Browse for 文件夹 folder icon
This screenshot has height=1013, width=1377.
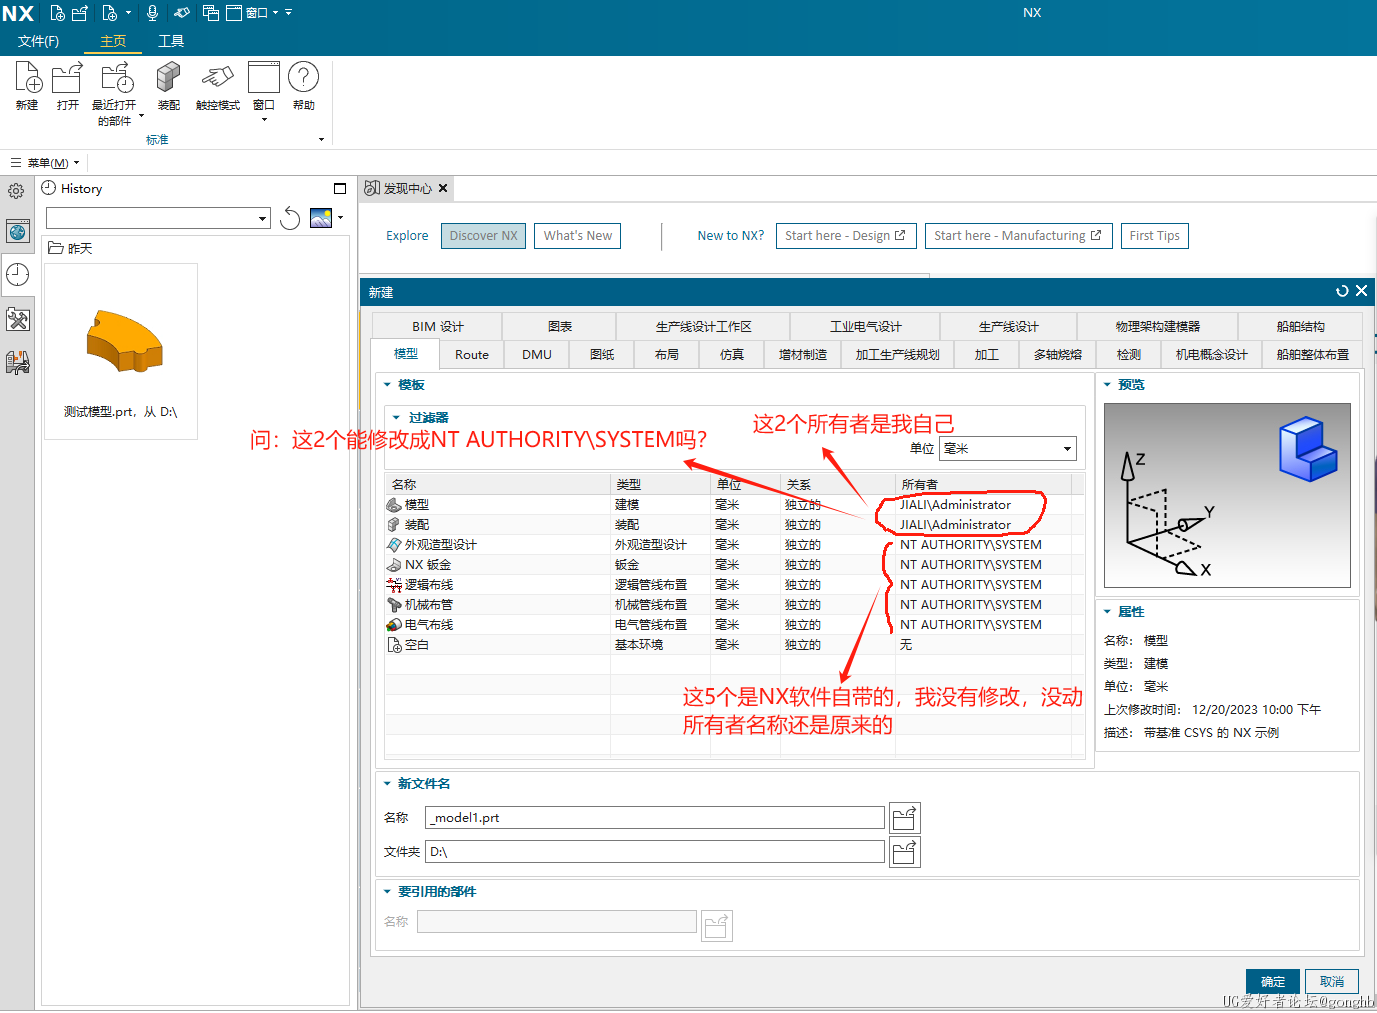(x=905, y=852)
